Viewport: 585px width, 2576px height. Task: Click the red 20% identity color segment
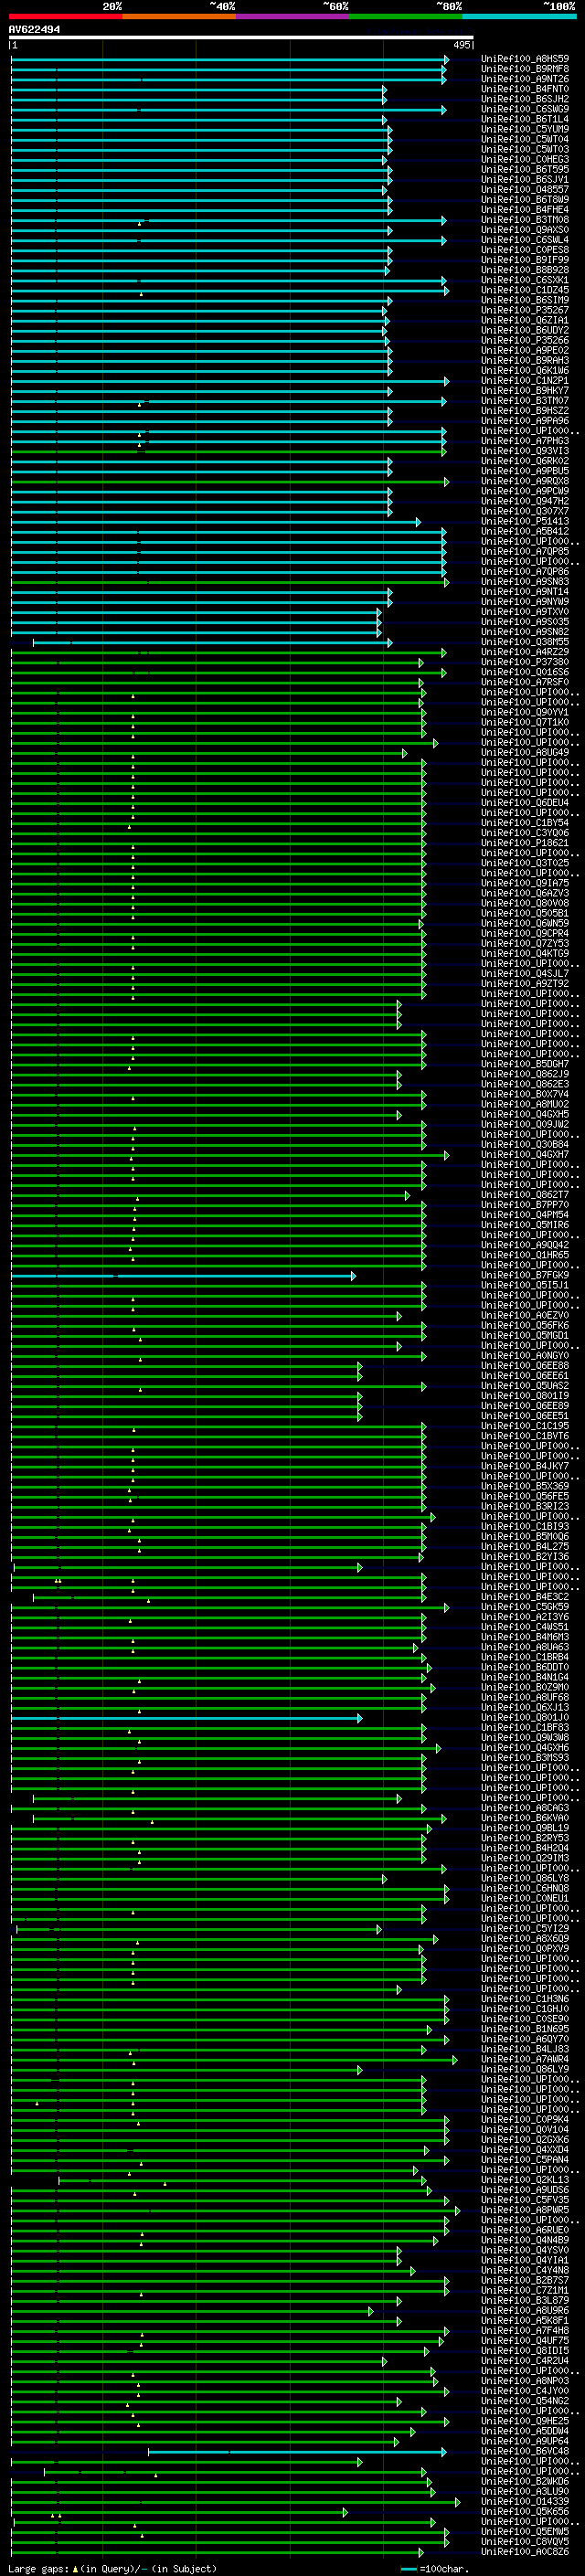[x=65, y=16]
